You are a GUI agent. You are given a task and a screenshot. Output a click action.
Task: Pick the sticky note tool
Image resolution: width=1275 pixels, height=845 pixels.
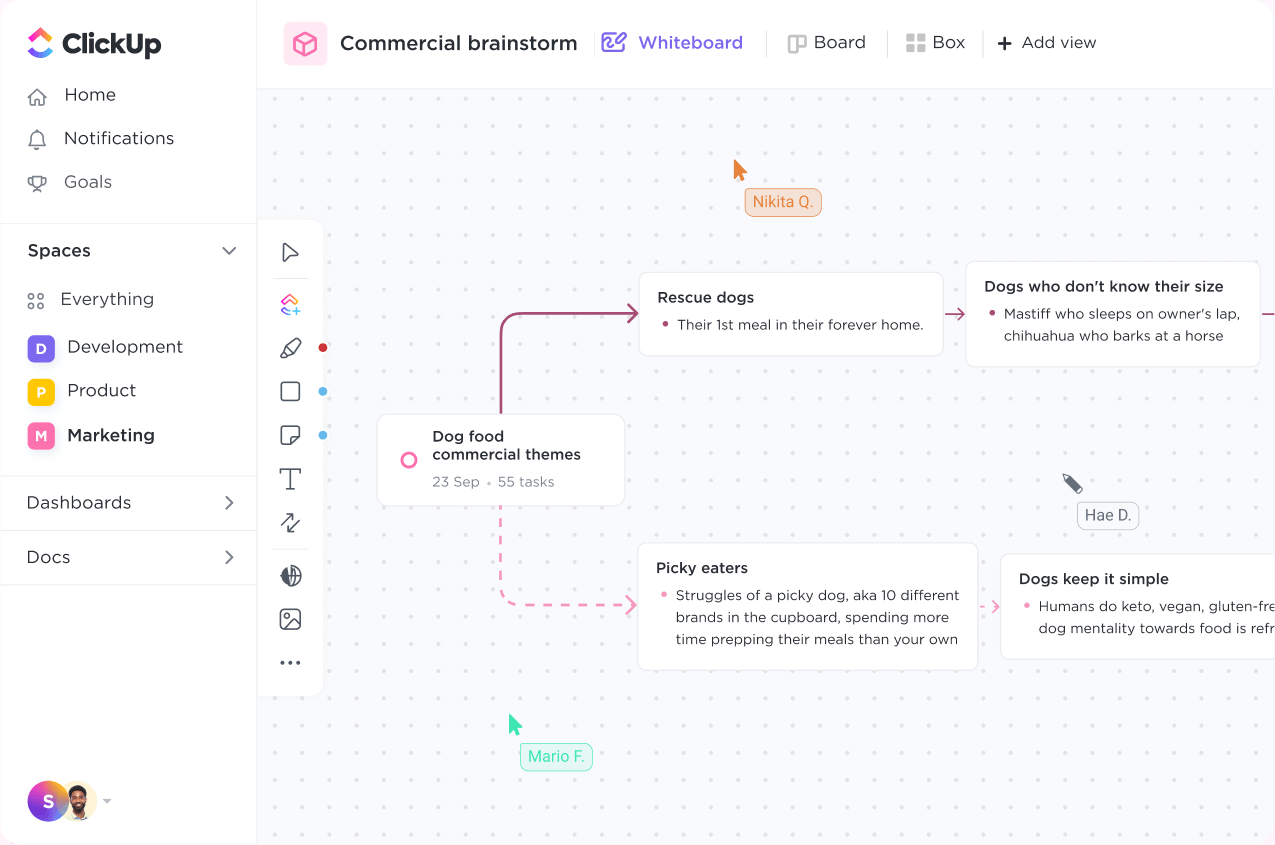(x=290, y=435)
